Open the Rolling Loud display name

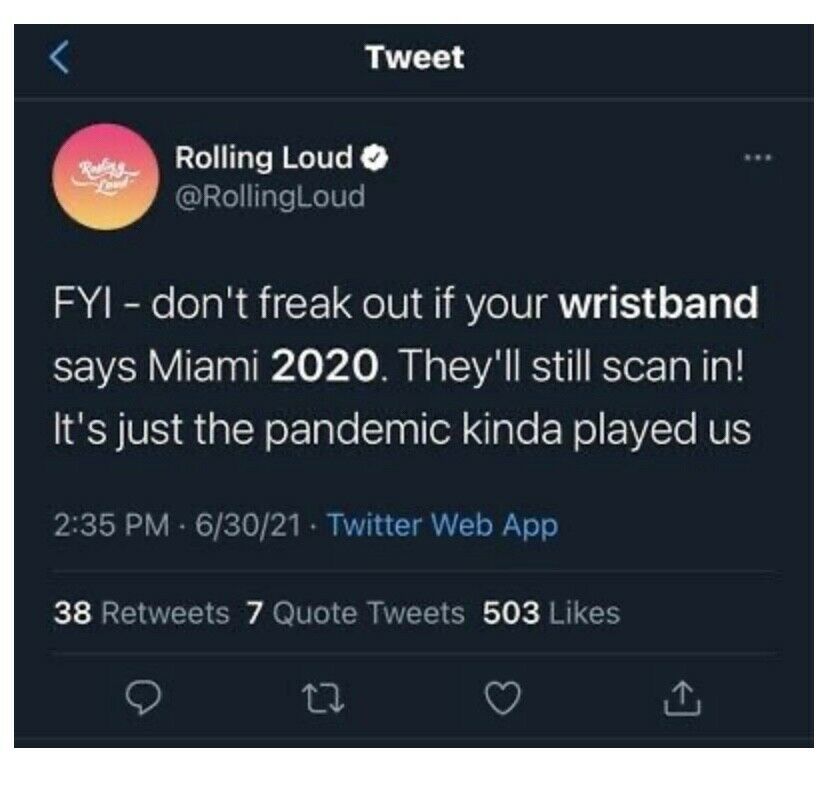tap(264, 158)
